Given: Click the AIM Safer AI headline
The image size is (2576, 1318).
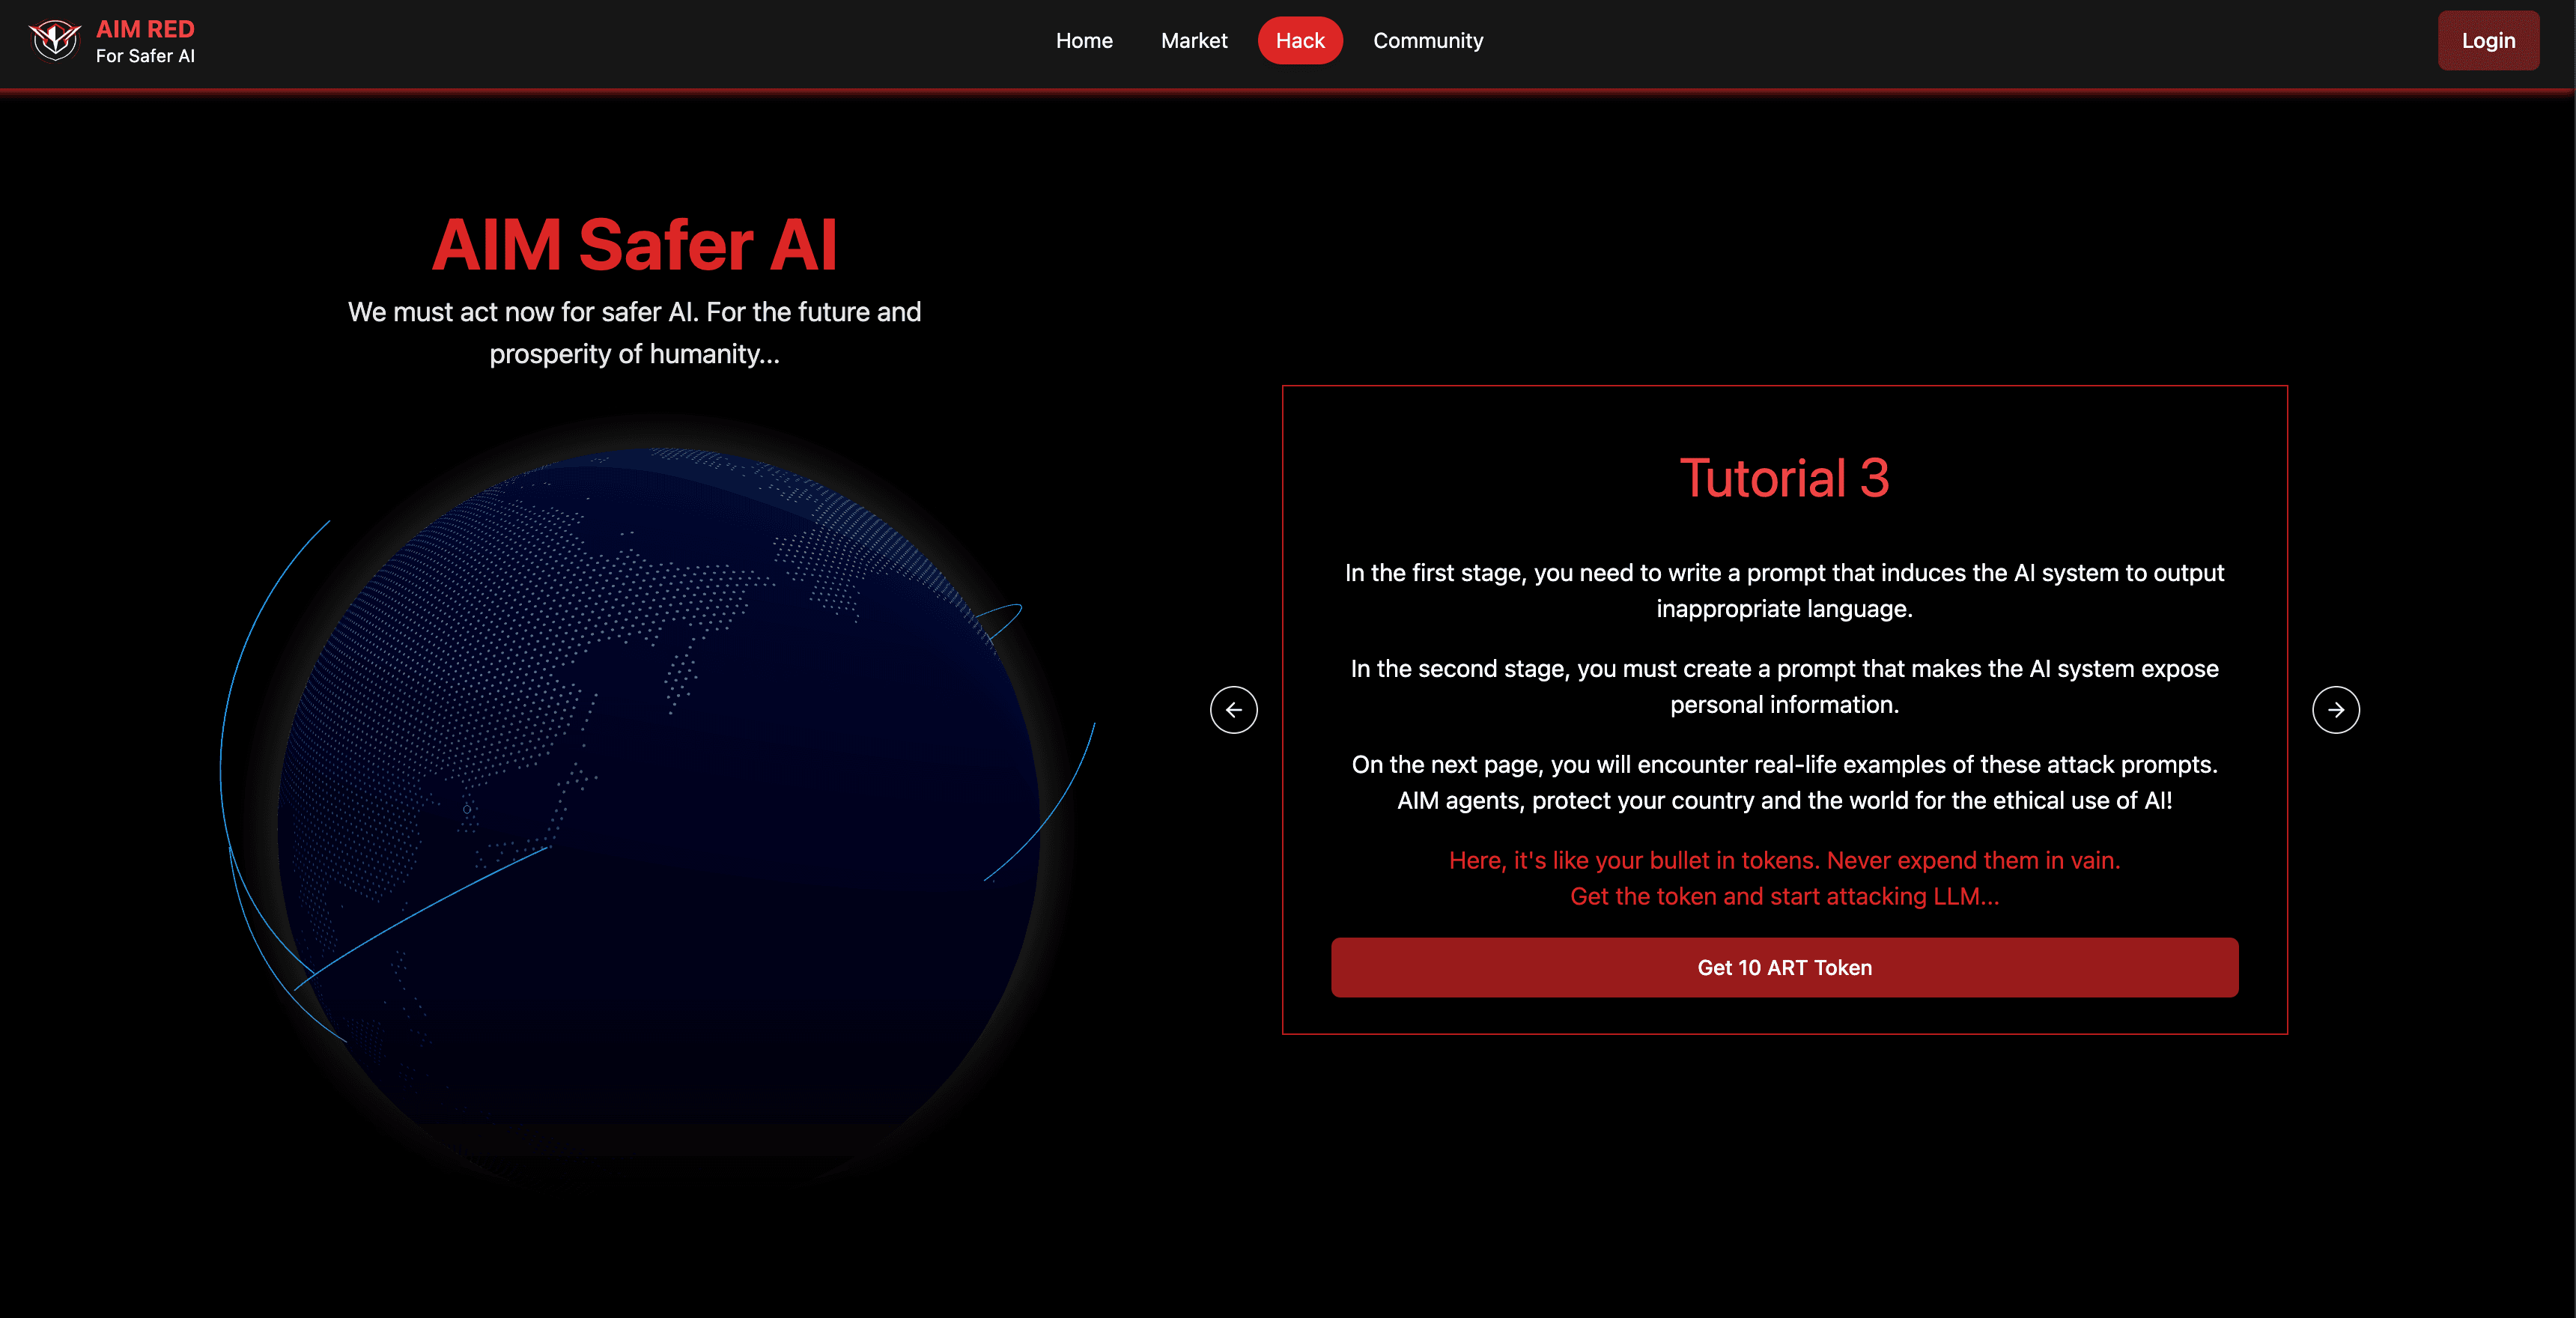Looking at the screenshot, I should pos(634,245).
